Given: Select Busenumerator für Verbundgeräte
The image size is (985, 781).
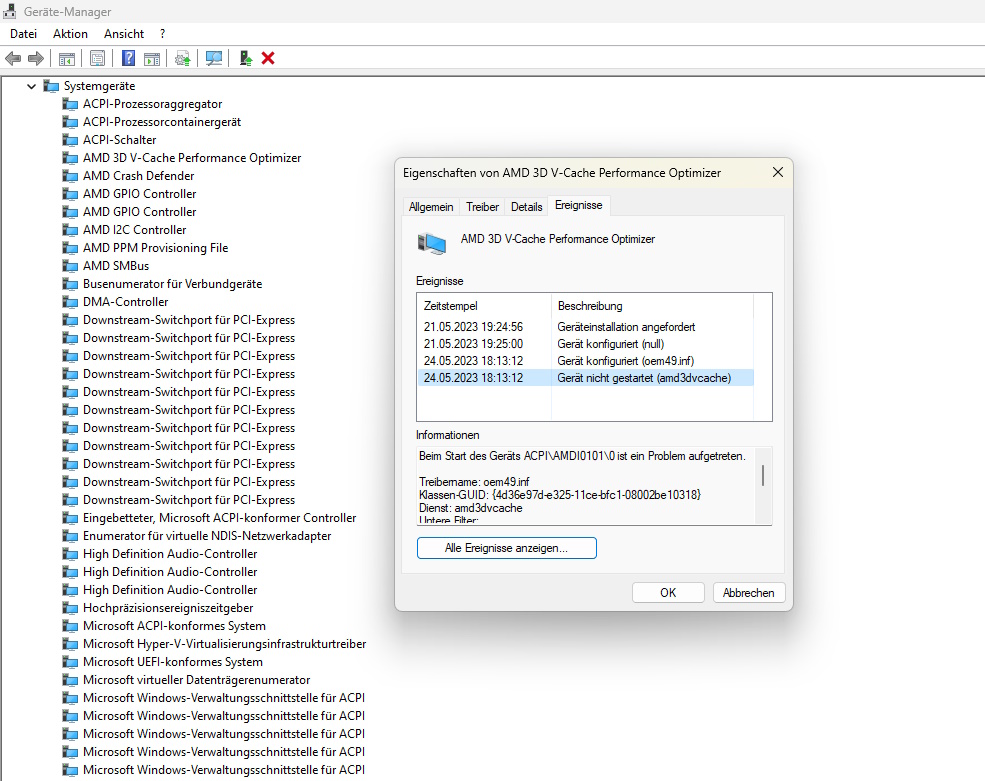Looking at the screenshot, I should coord(173,284).
